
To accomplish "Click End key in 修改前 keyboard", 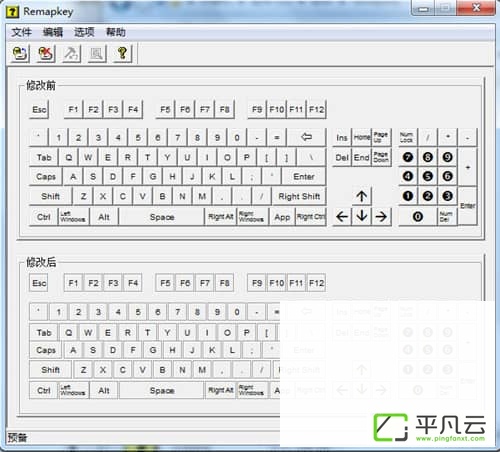I will [362, 157].
